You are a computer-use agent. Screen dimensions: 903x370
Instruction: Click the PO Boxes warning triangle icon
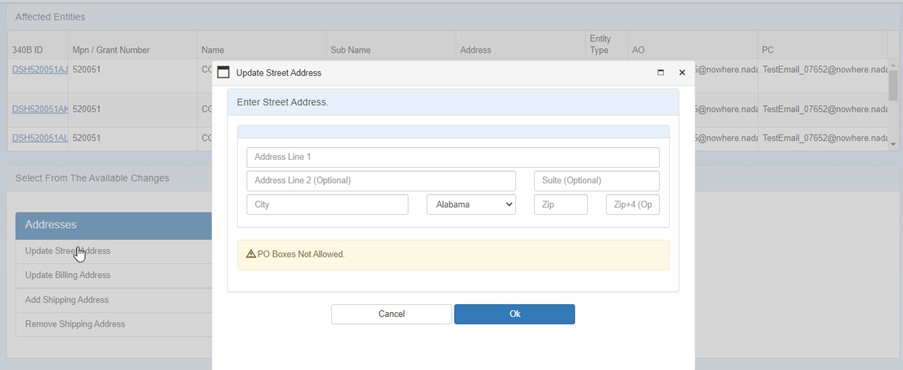[x=251, y=254]
